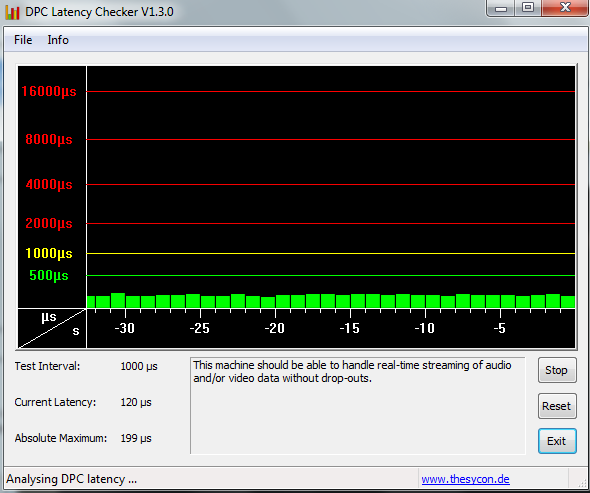Screen dimensions: 590x493
Task: Click the Stop button
Action: (557, 370)
